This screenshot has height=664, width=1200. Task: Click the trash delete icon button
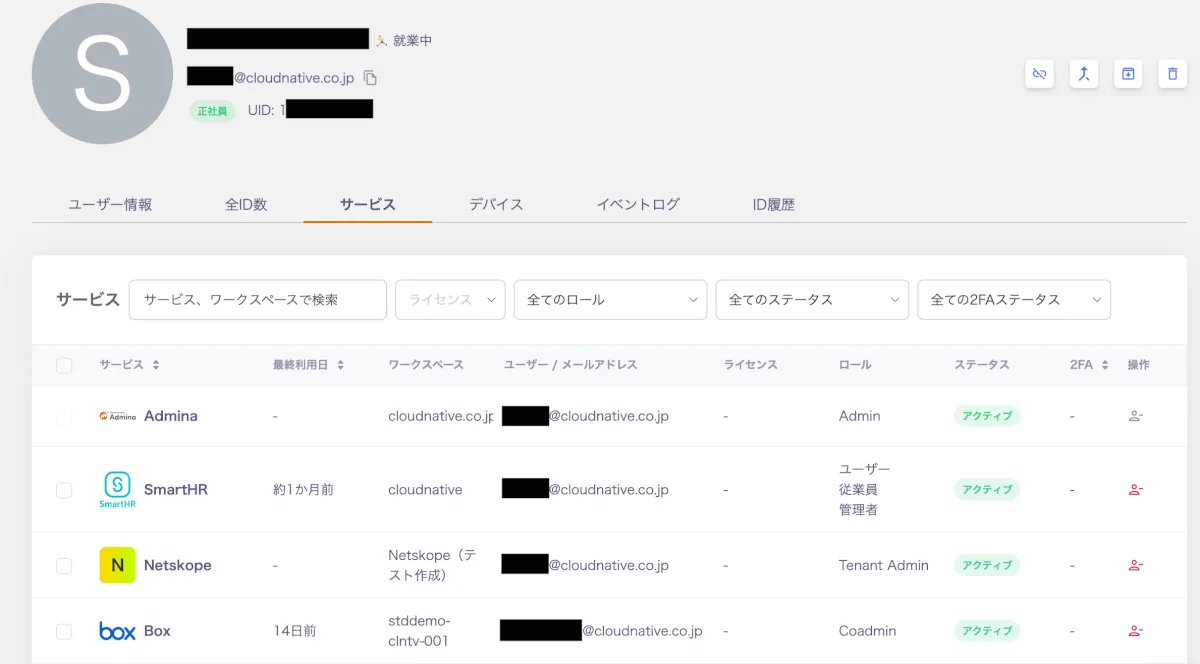click(x=1172, y=74)
